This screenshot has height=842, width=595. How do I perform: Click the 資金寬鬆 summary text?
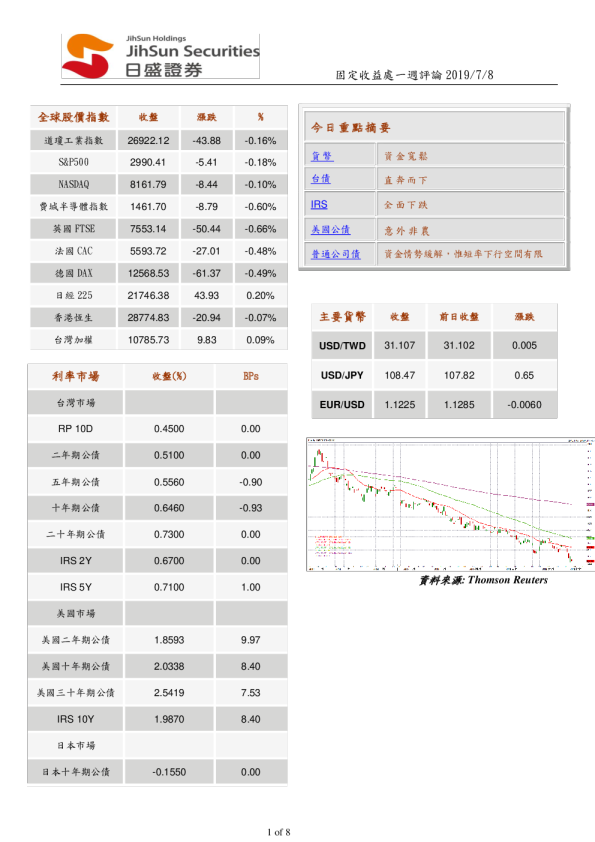[x=406, y=156]
